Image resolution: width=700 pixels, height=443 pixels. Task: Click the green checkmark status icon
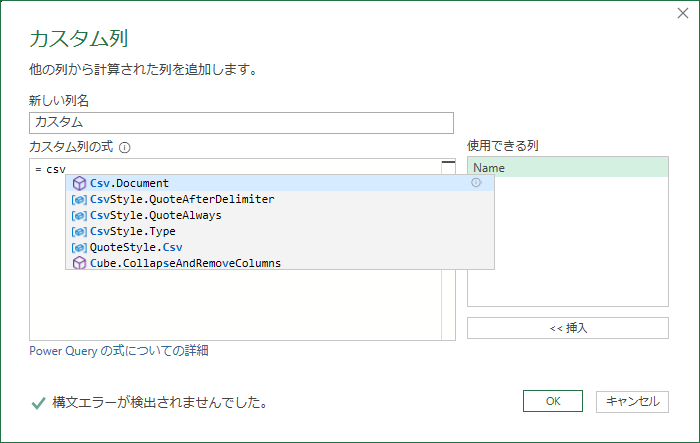(38, 403)
